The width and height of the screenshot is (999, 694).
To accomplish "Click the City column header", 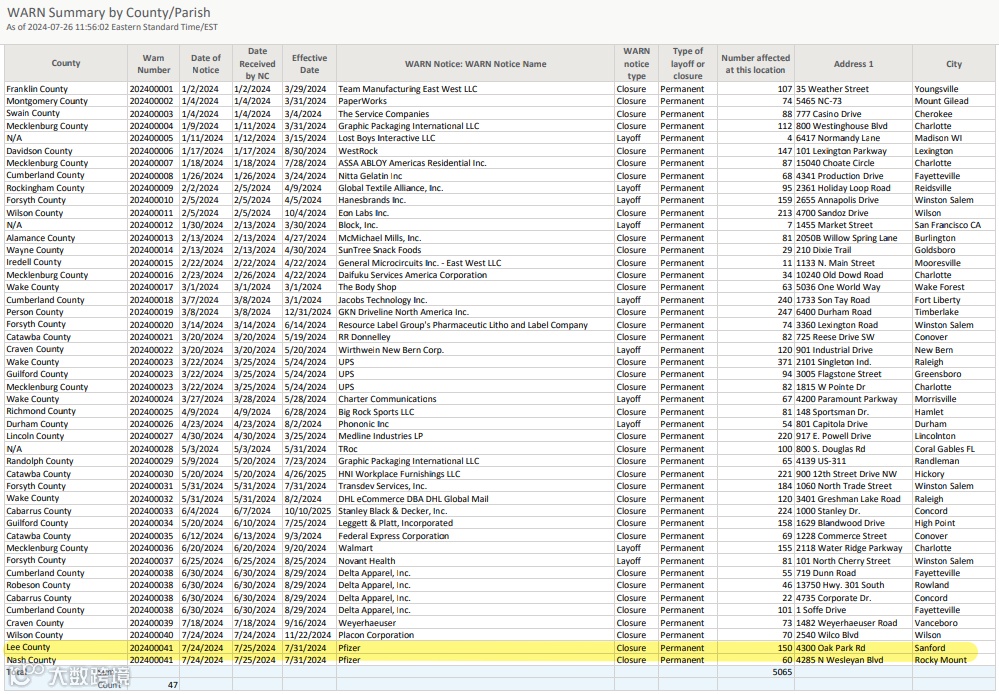I will click(954, 64).
